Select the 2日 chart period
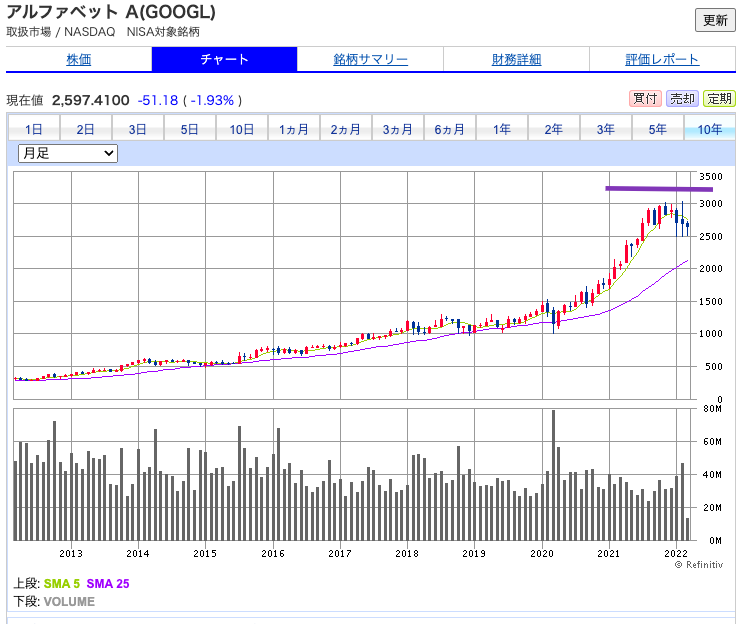Viewport: 742px width, 624px height. (x=86, y=129)
